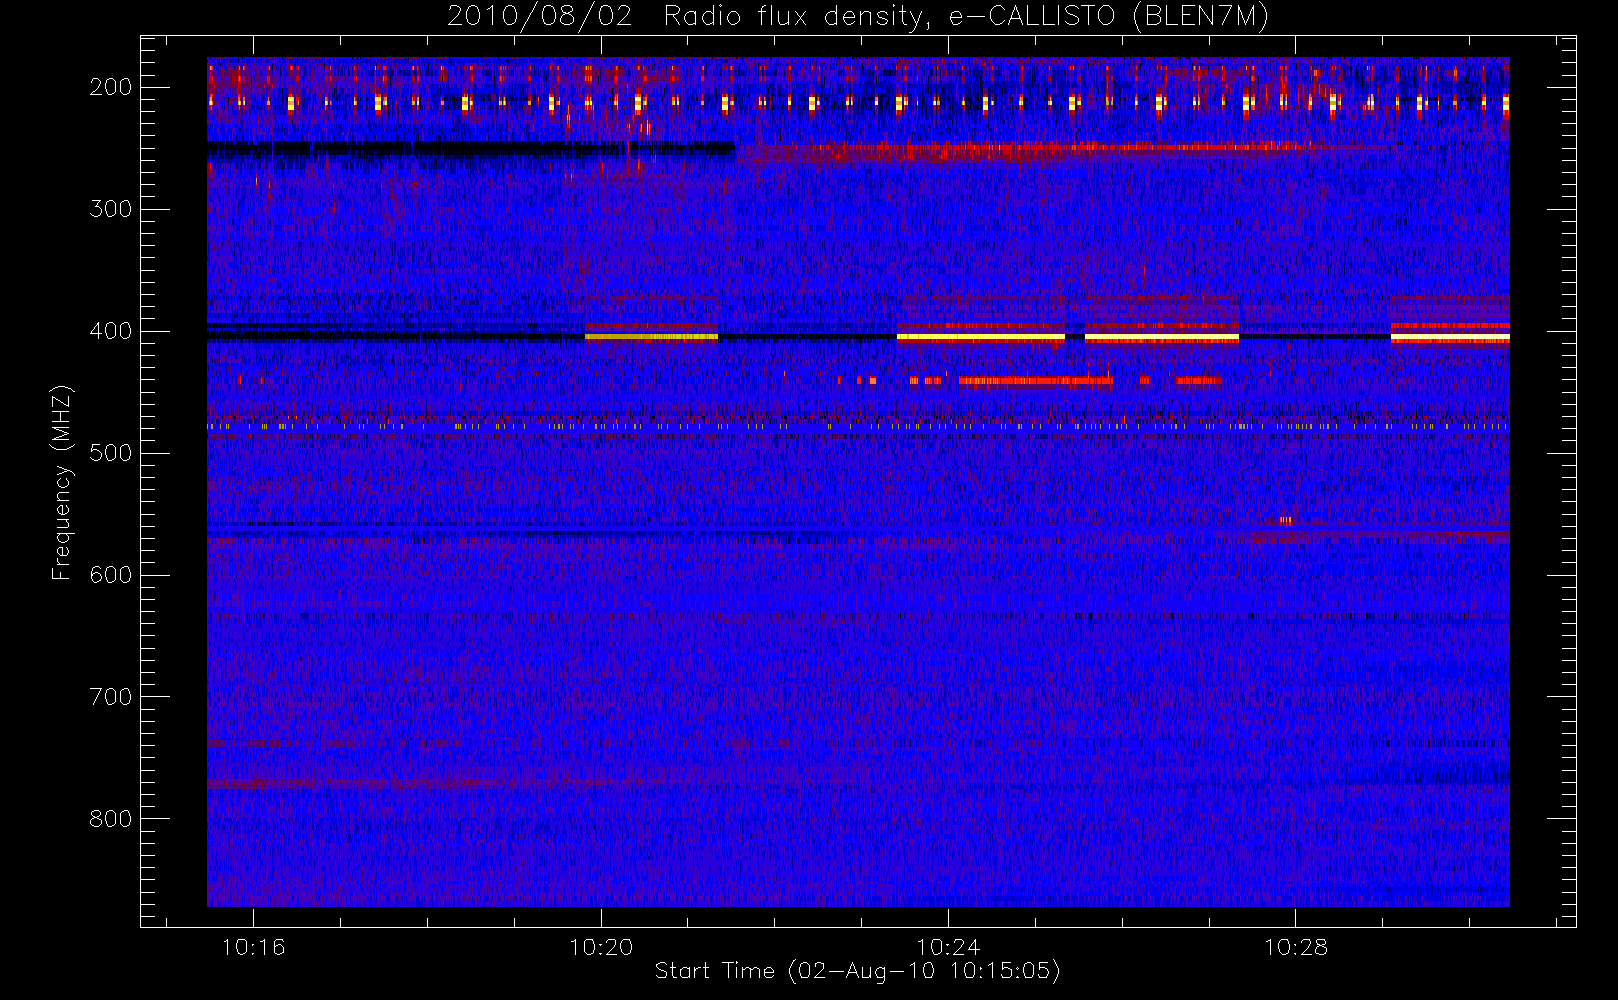Click the 'Frequency (MHZ)' axis label

click(62, 482)
